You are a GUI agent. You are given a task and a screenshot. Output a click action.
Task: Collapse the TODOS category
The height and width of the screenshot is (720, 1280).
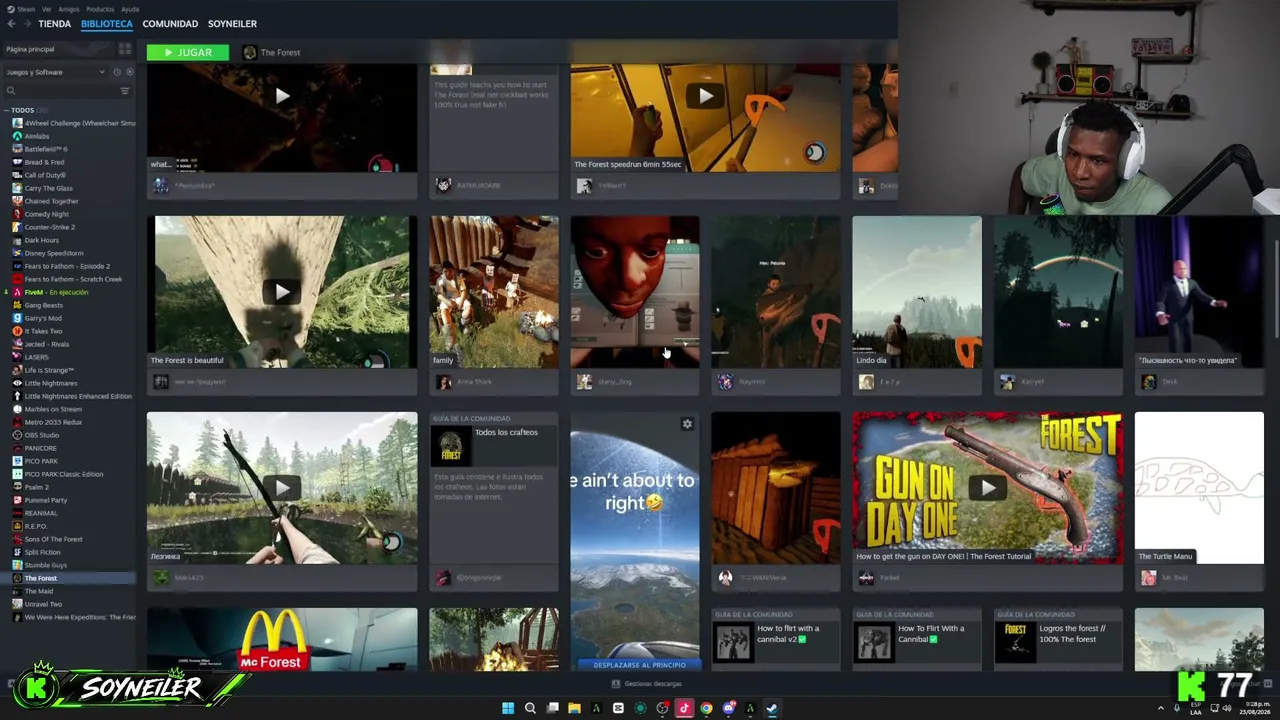coord(6,110)
